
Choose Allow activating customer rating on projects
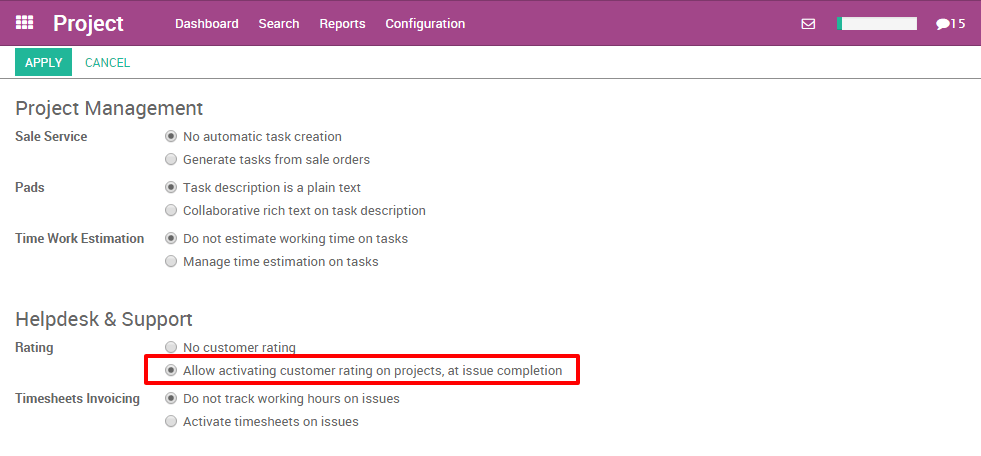(x=171, y=371)
